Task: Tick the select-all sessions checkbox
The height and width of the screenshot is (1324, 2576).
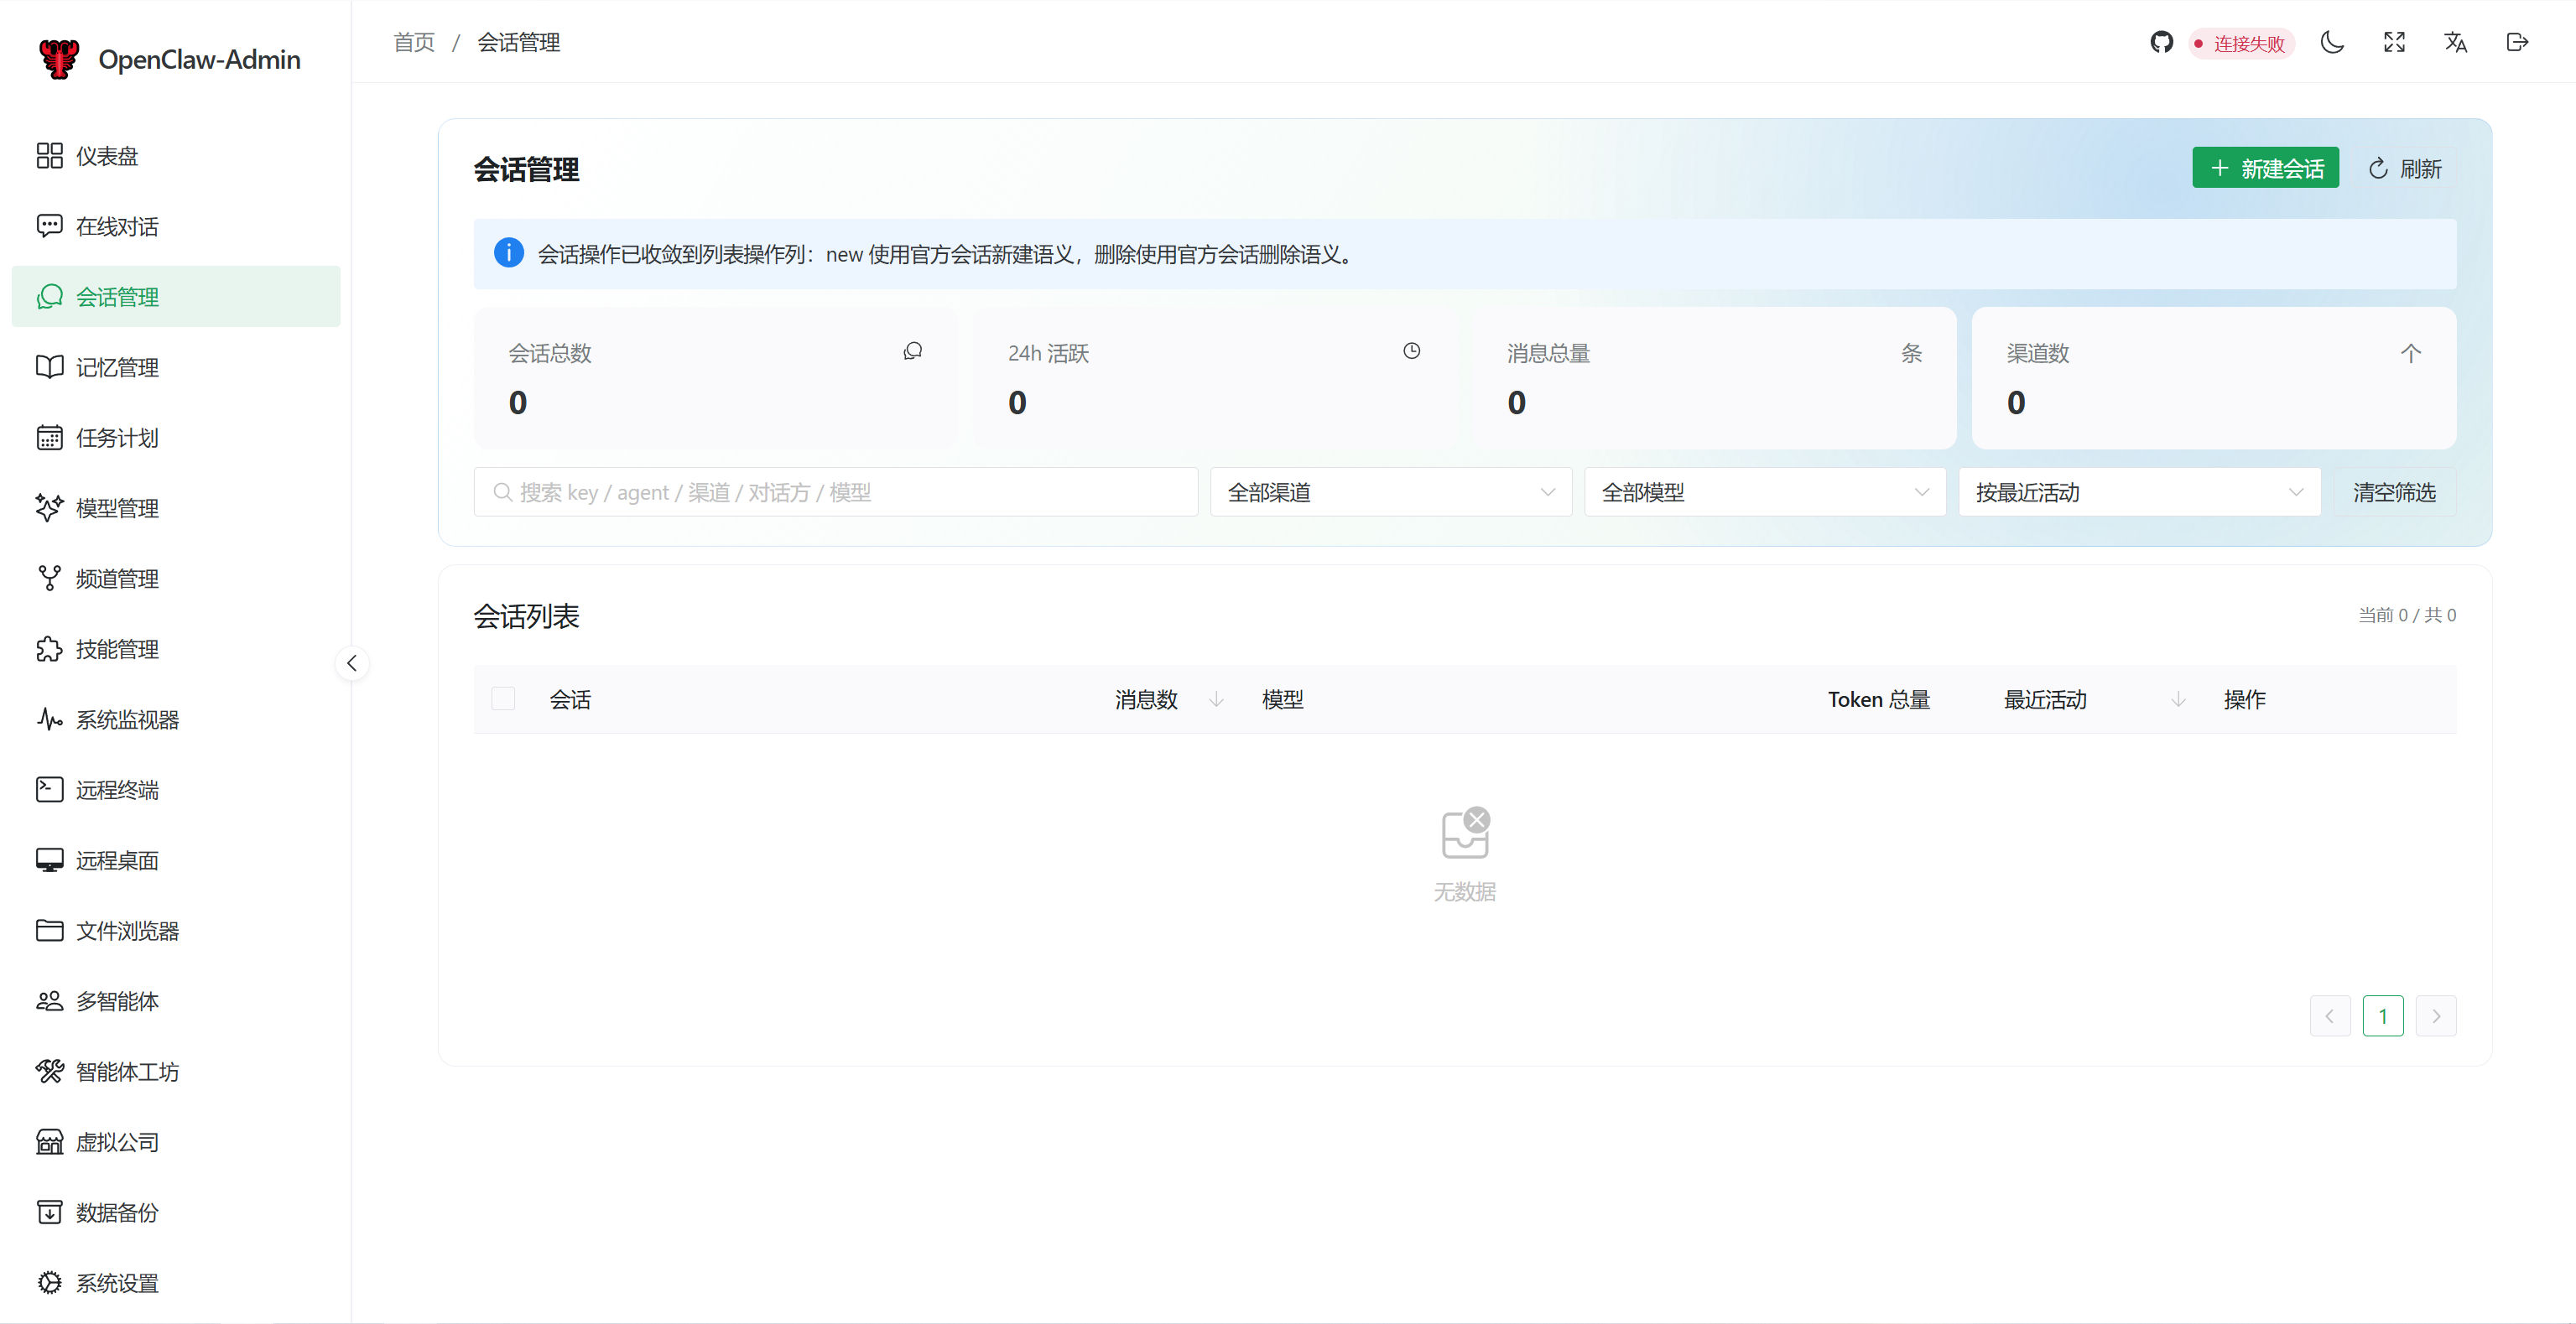Action: click(x=503, y=698)
